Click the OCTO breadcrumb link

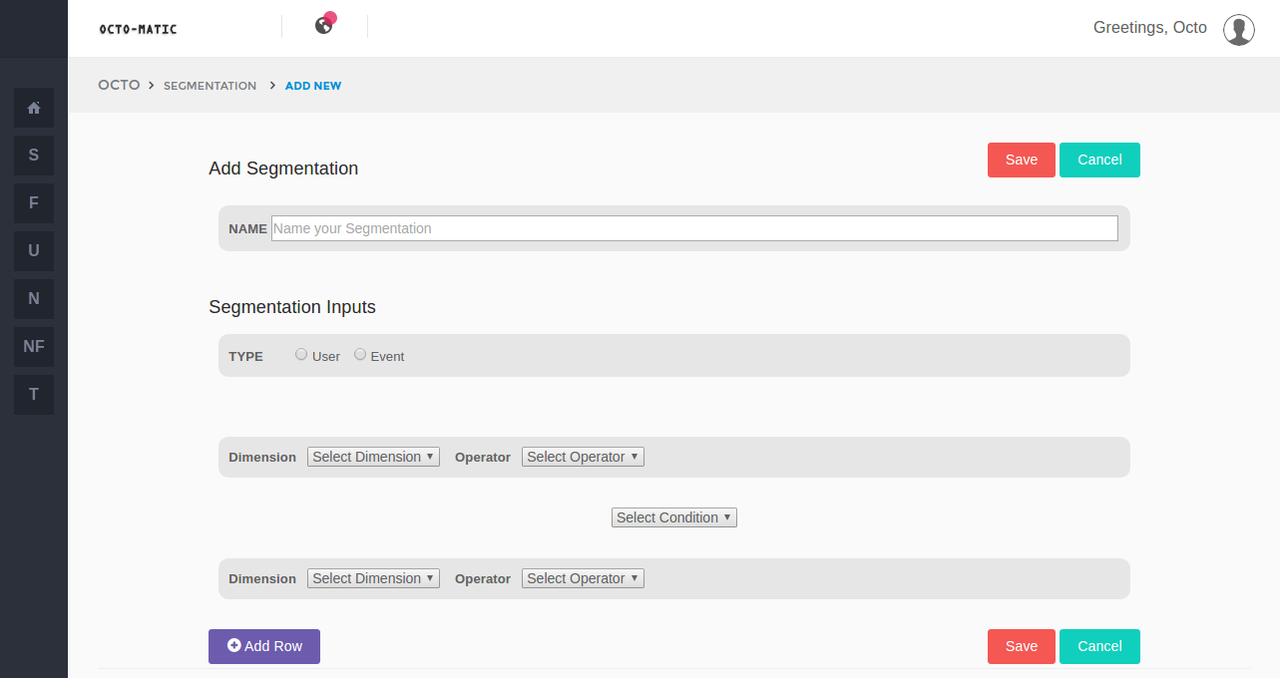119,85
